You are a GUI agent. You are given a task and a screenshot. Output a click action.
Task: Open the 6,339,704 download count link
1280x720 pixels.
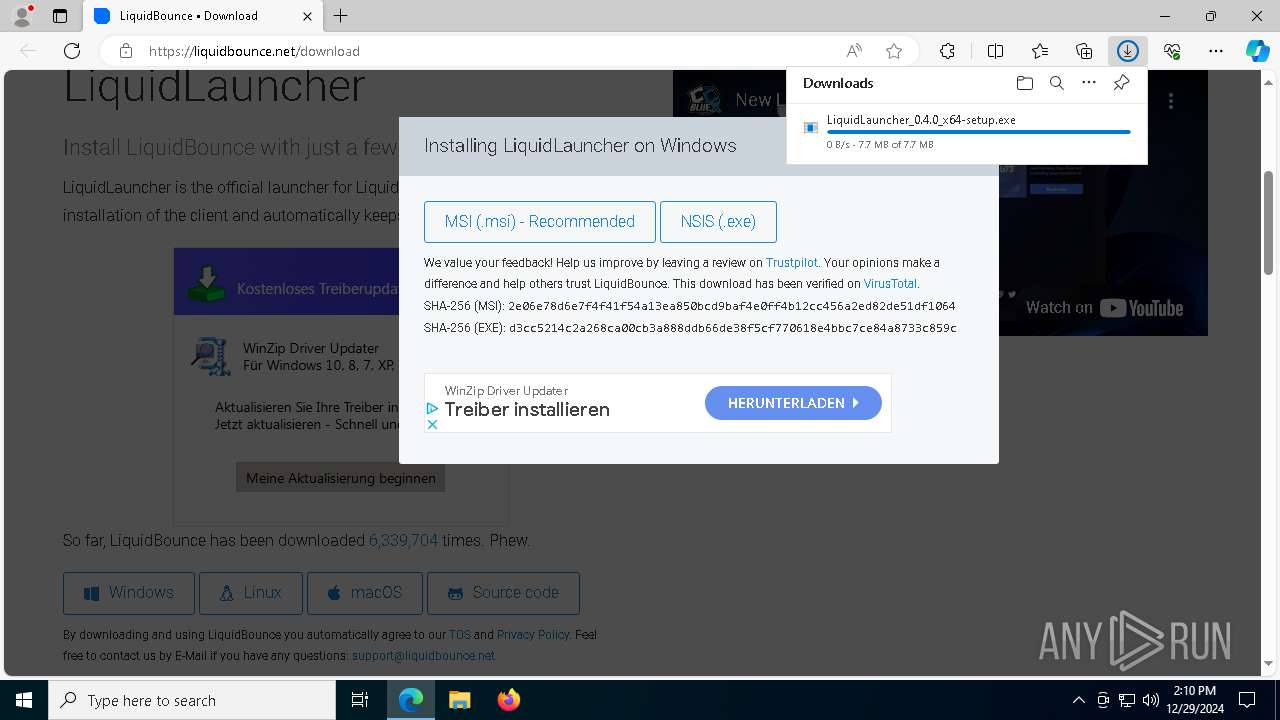click(403, 541)
